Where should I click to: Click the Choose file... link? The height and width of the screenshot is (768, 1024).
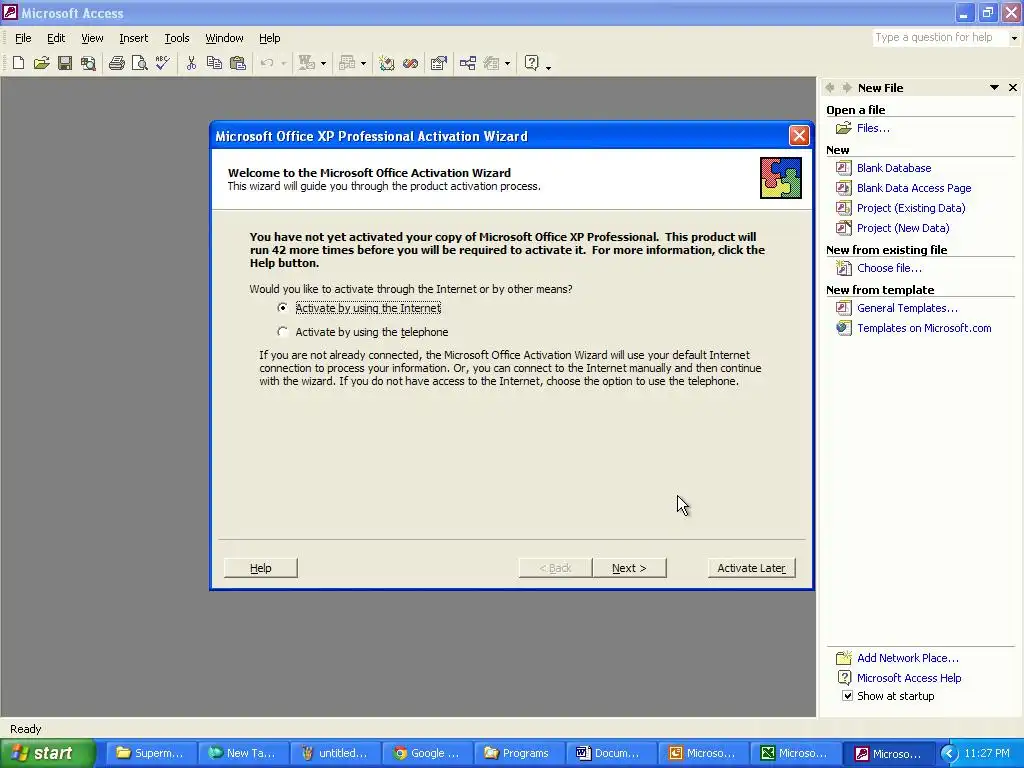coord(889,268)
